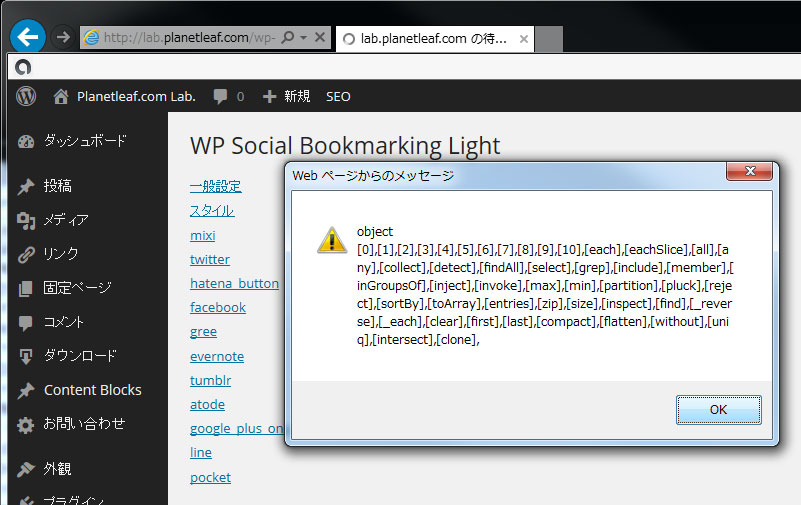Click the browser back arrow button

[x=28, y=37]
